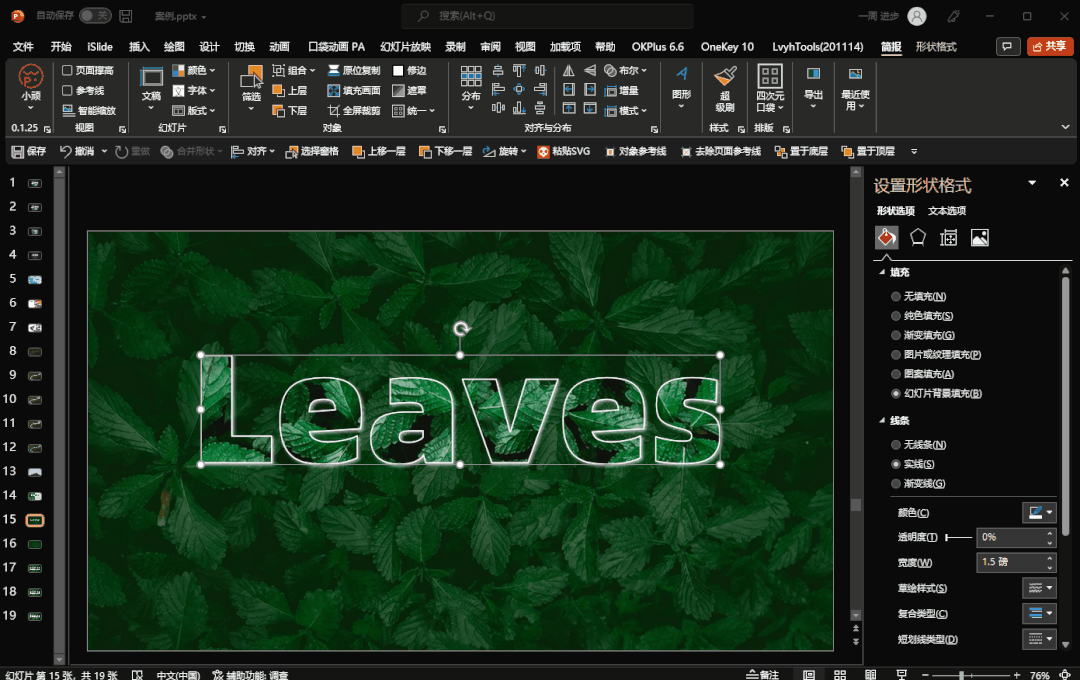Toggle the 自动保存 autosave switch
This screenshot has height=680, width=1080.
pyautogui.click(x=95, y=15)
